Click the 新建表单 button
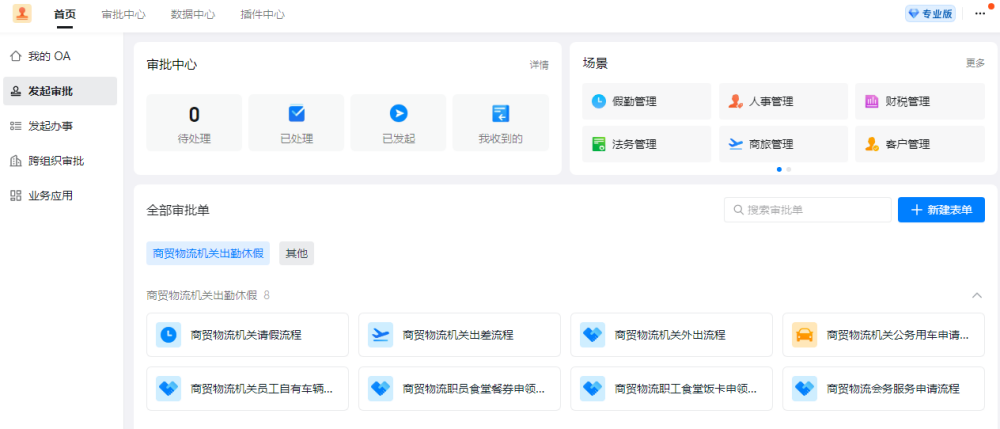 point(941,210)
